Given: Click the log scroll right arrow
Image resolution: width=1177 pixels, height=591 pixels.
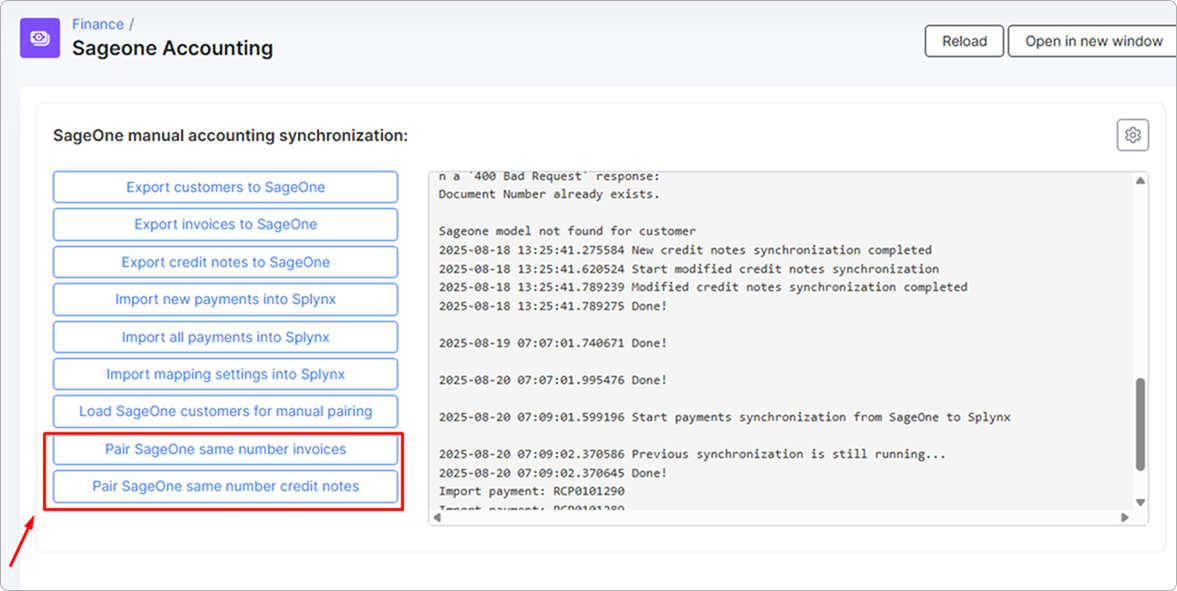Looking at the screenshot, I should coord(1124,517).
